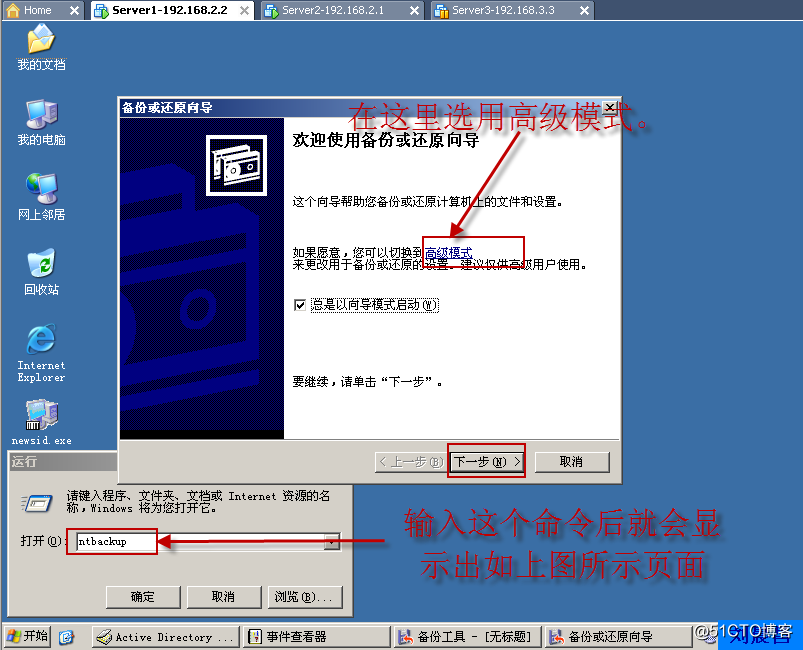Click 下一步(N) in backup wizard

487,462
